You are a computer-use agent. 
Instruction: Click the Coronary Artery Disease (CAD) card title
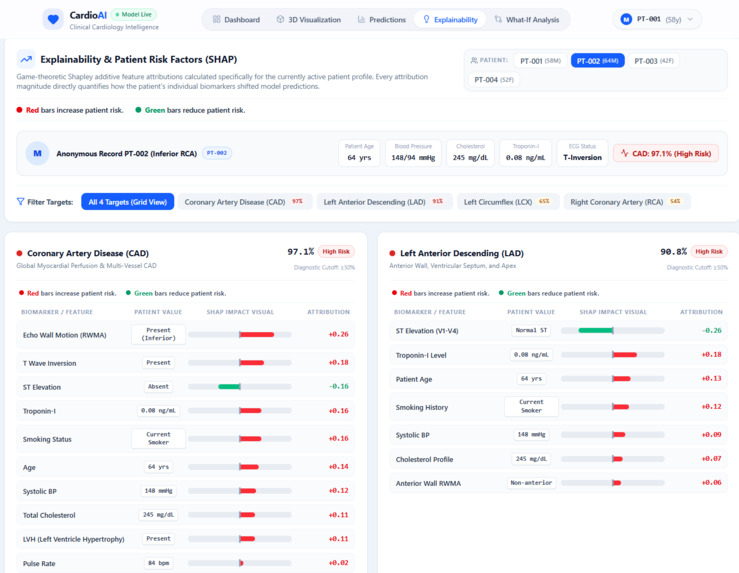[x=88, y=254]
